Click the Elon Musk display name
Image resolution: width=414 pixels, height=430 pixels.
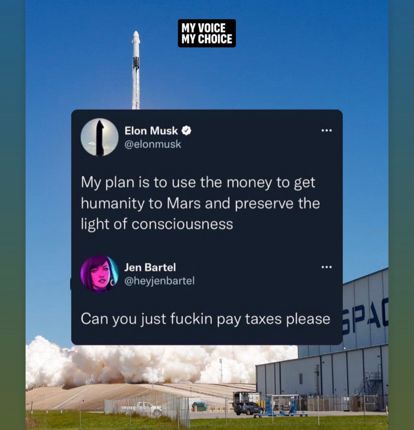click(151, 131)
